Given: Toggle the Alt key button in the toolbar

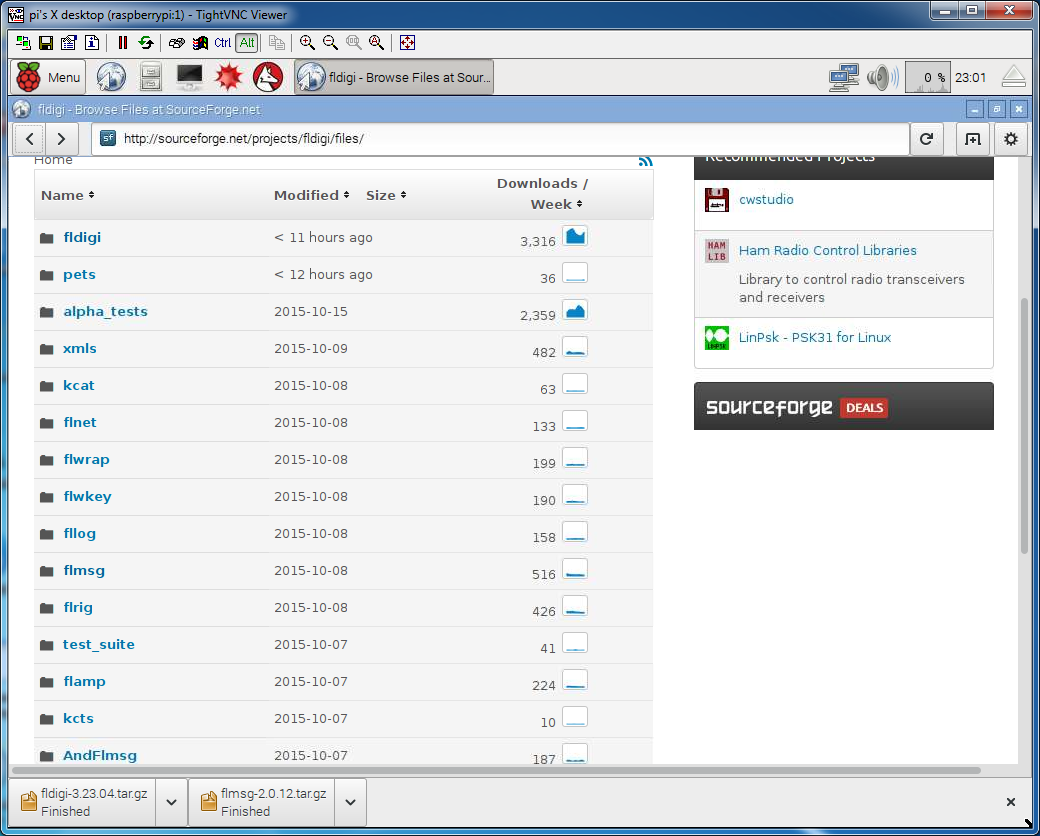Looking at the screenshot, I should coord(247,43).
